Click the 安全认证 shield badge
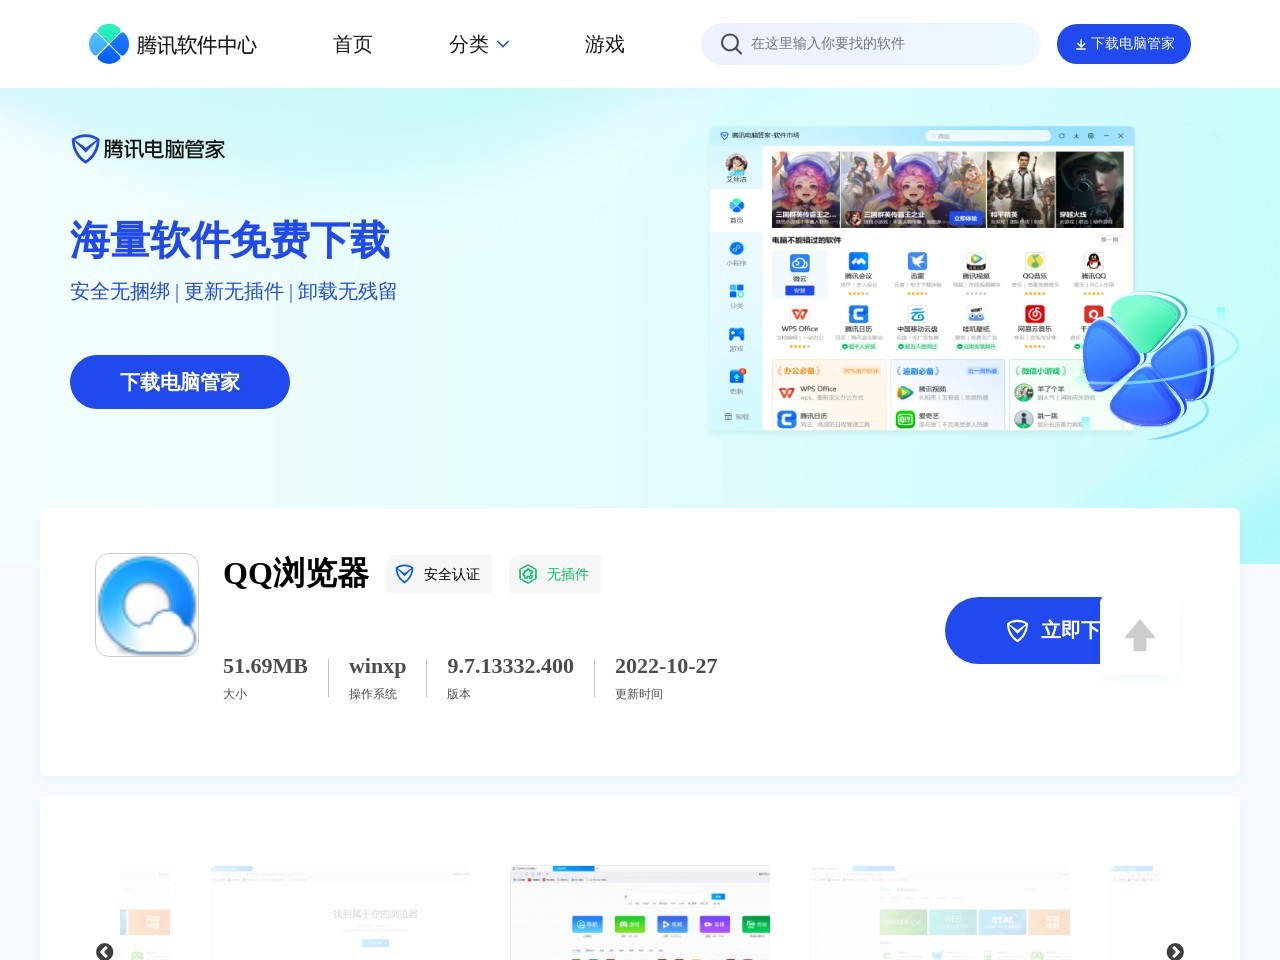Viewport: 1280px width, 960px height. 439,574
